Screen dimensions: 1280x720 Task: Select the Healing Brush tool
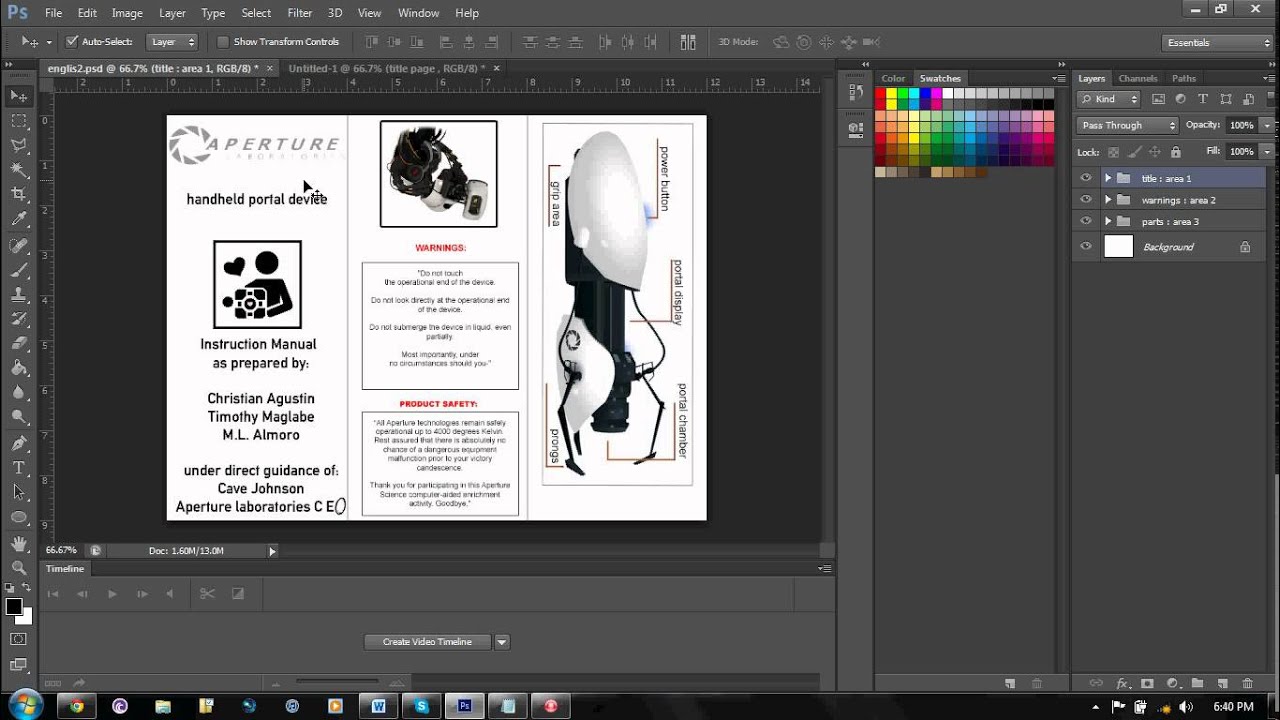19,246
